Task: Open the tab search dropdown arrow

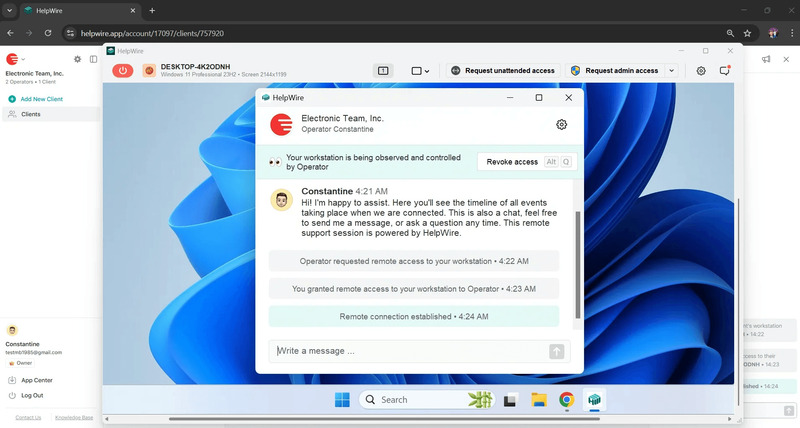Action: (x=9, y=10)
